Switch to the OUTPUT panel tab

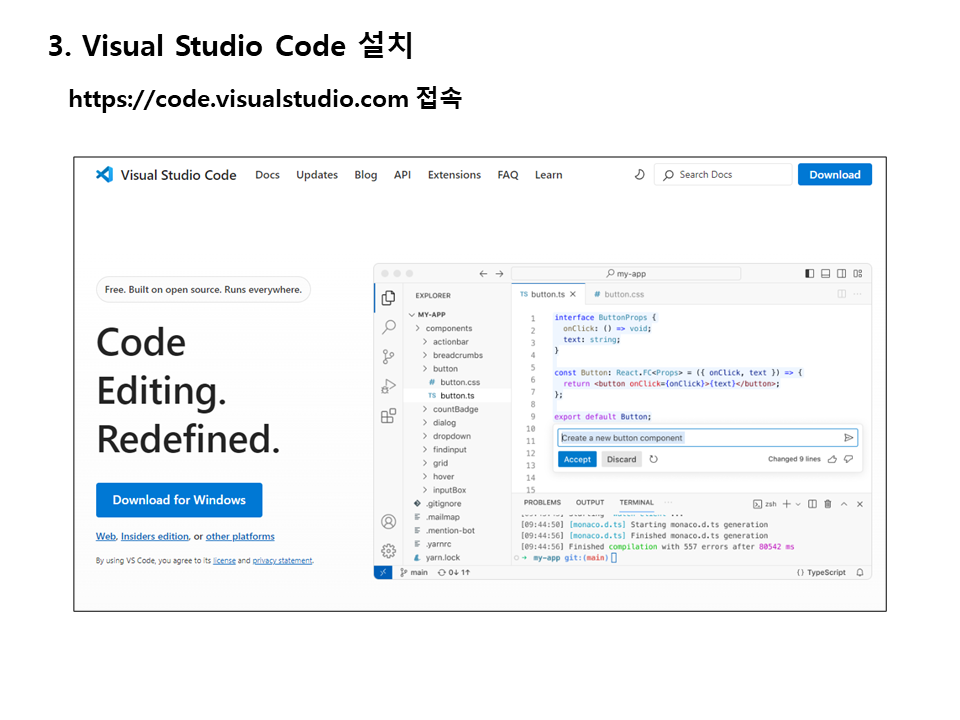coord(590,503)
